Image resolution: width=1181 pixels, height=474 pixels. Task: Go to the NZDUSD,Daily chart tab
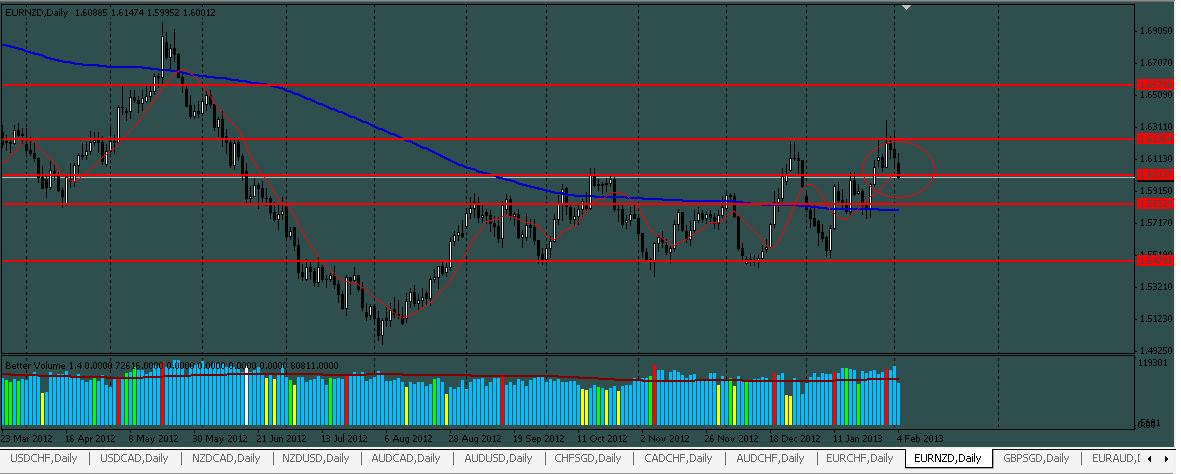(x=316, y=458)
